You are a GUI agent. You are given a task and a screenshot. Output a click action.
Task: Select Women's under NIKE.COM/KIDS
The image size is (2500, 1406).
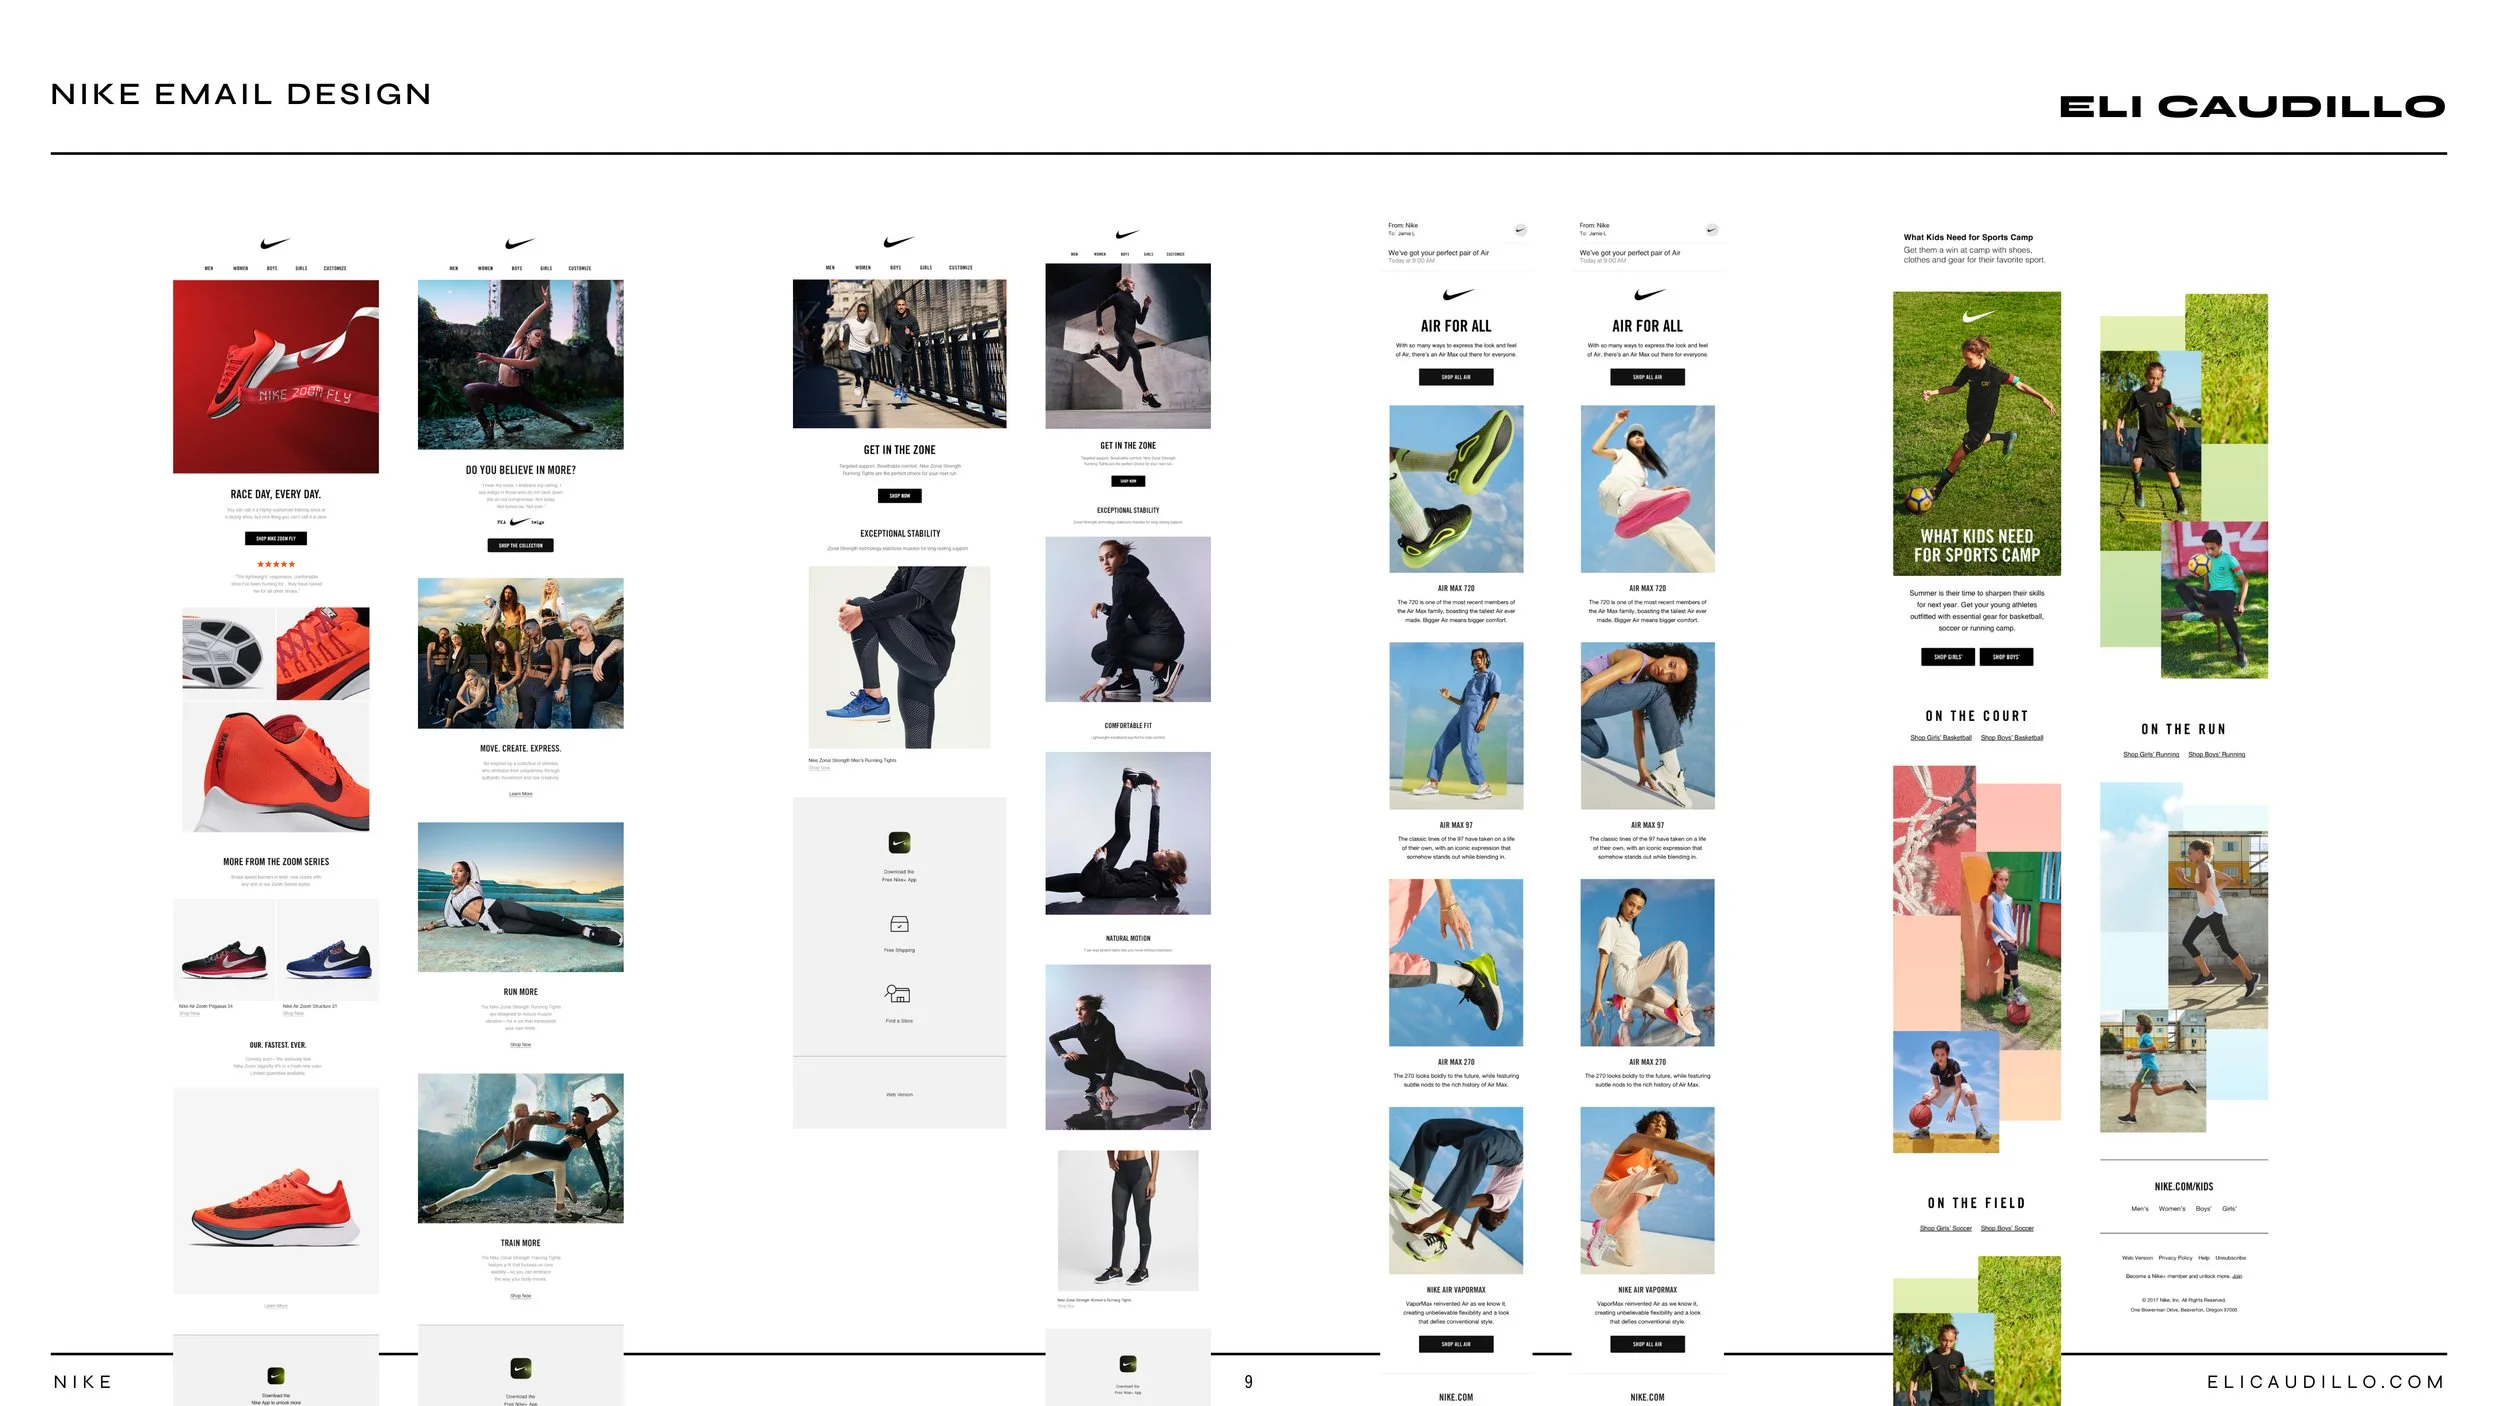(x=2171, y=1209)
